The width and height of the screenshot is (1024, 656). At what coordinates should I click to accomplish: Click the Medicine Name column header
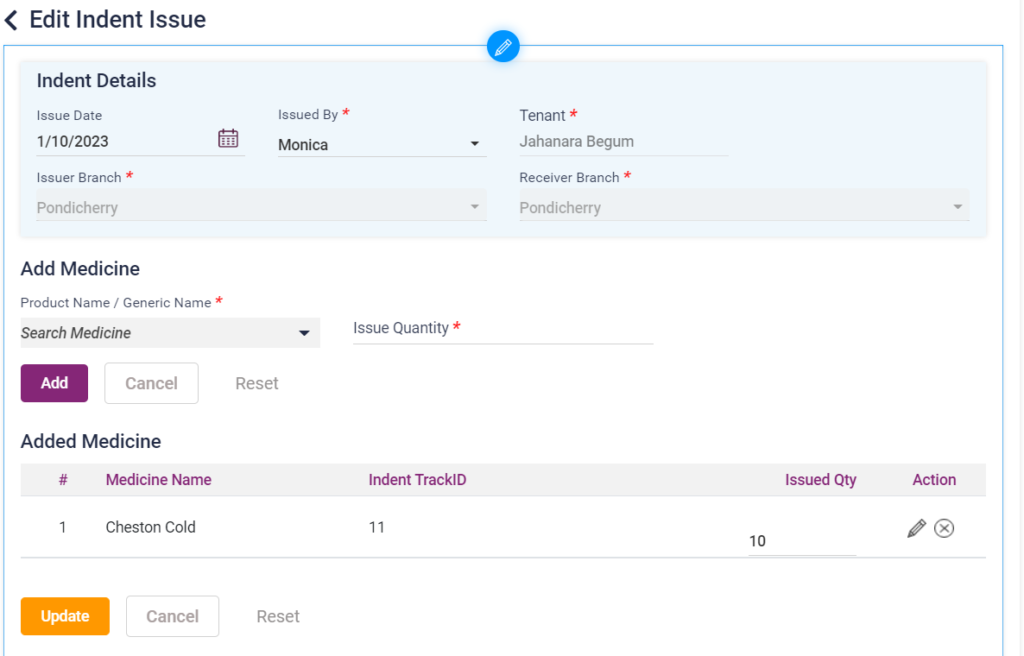(158, 480)
